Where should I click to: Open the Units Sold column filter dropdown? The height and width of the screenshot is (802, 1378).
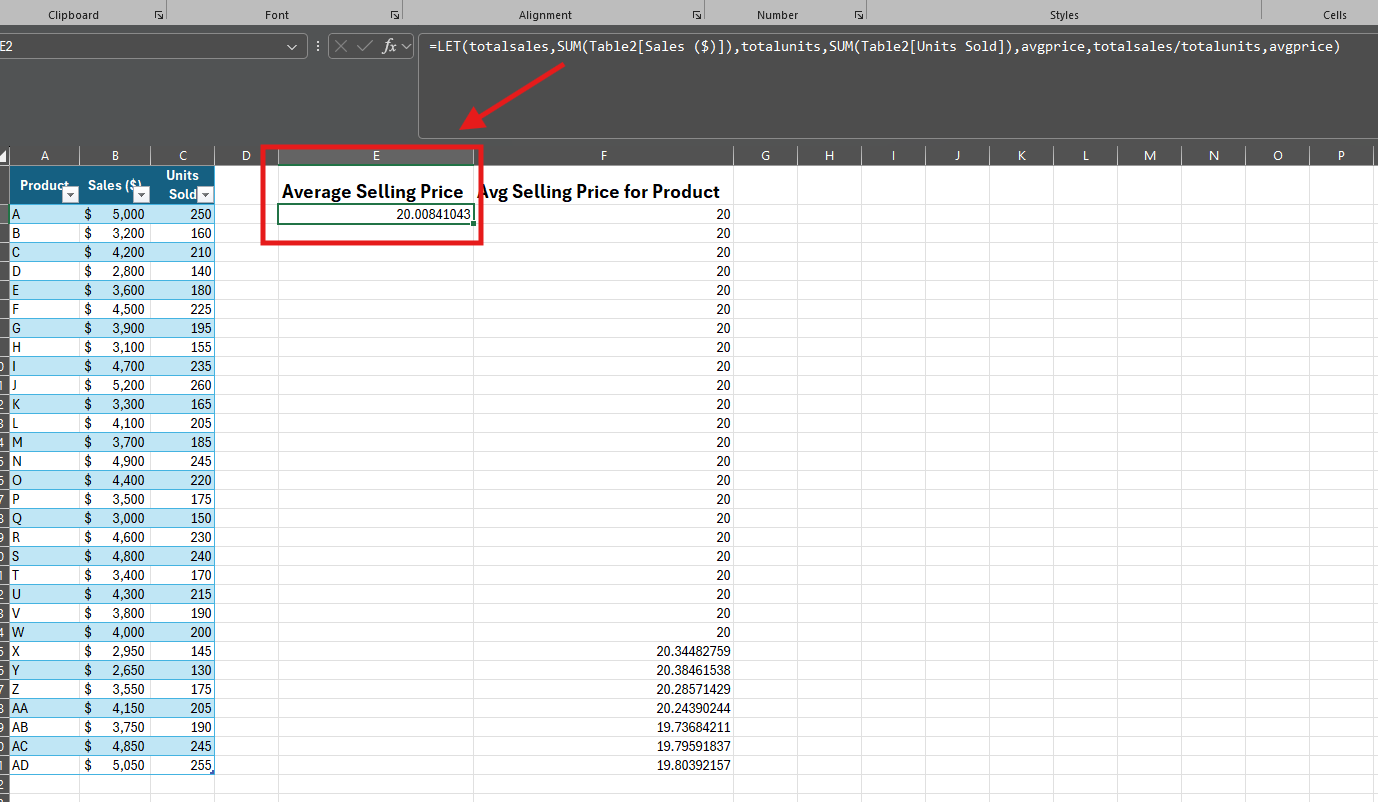[205, 195]
